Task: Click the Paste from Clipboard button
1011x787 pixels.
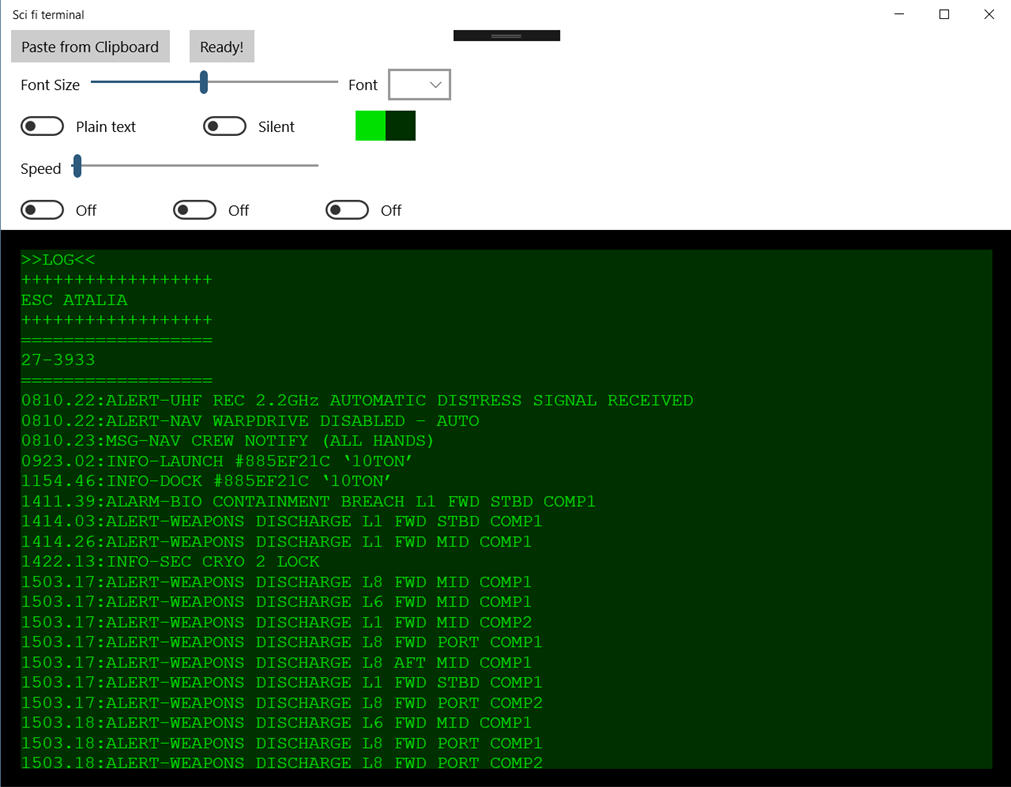Action: pyautogui.click(x=89, y=46)
